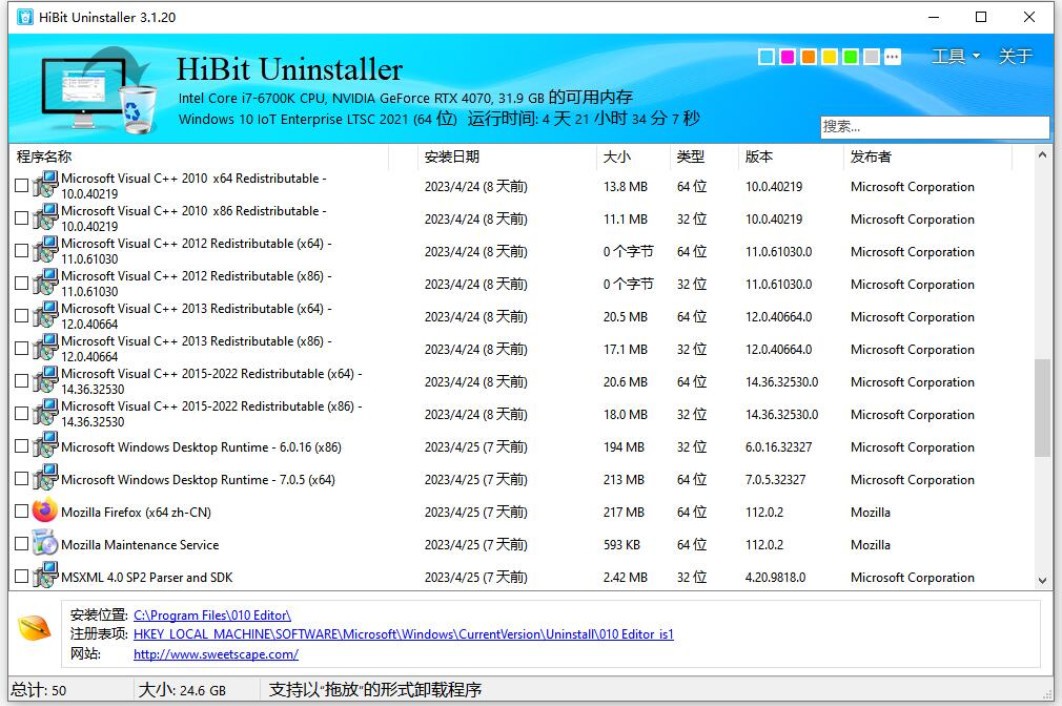The width and height of the screenshot is (1062, 706).
Task: Click version 7.0.5.32327 cell
Action: point(776,480)
